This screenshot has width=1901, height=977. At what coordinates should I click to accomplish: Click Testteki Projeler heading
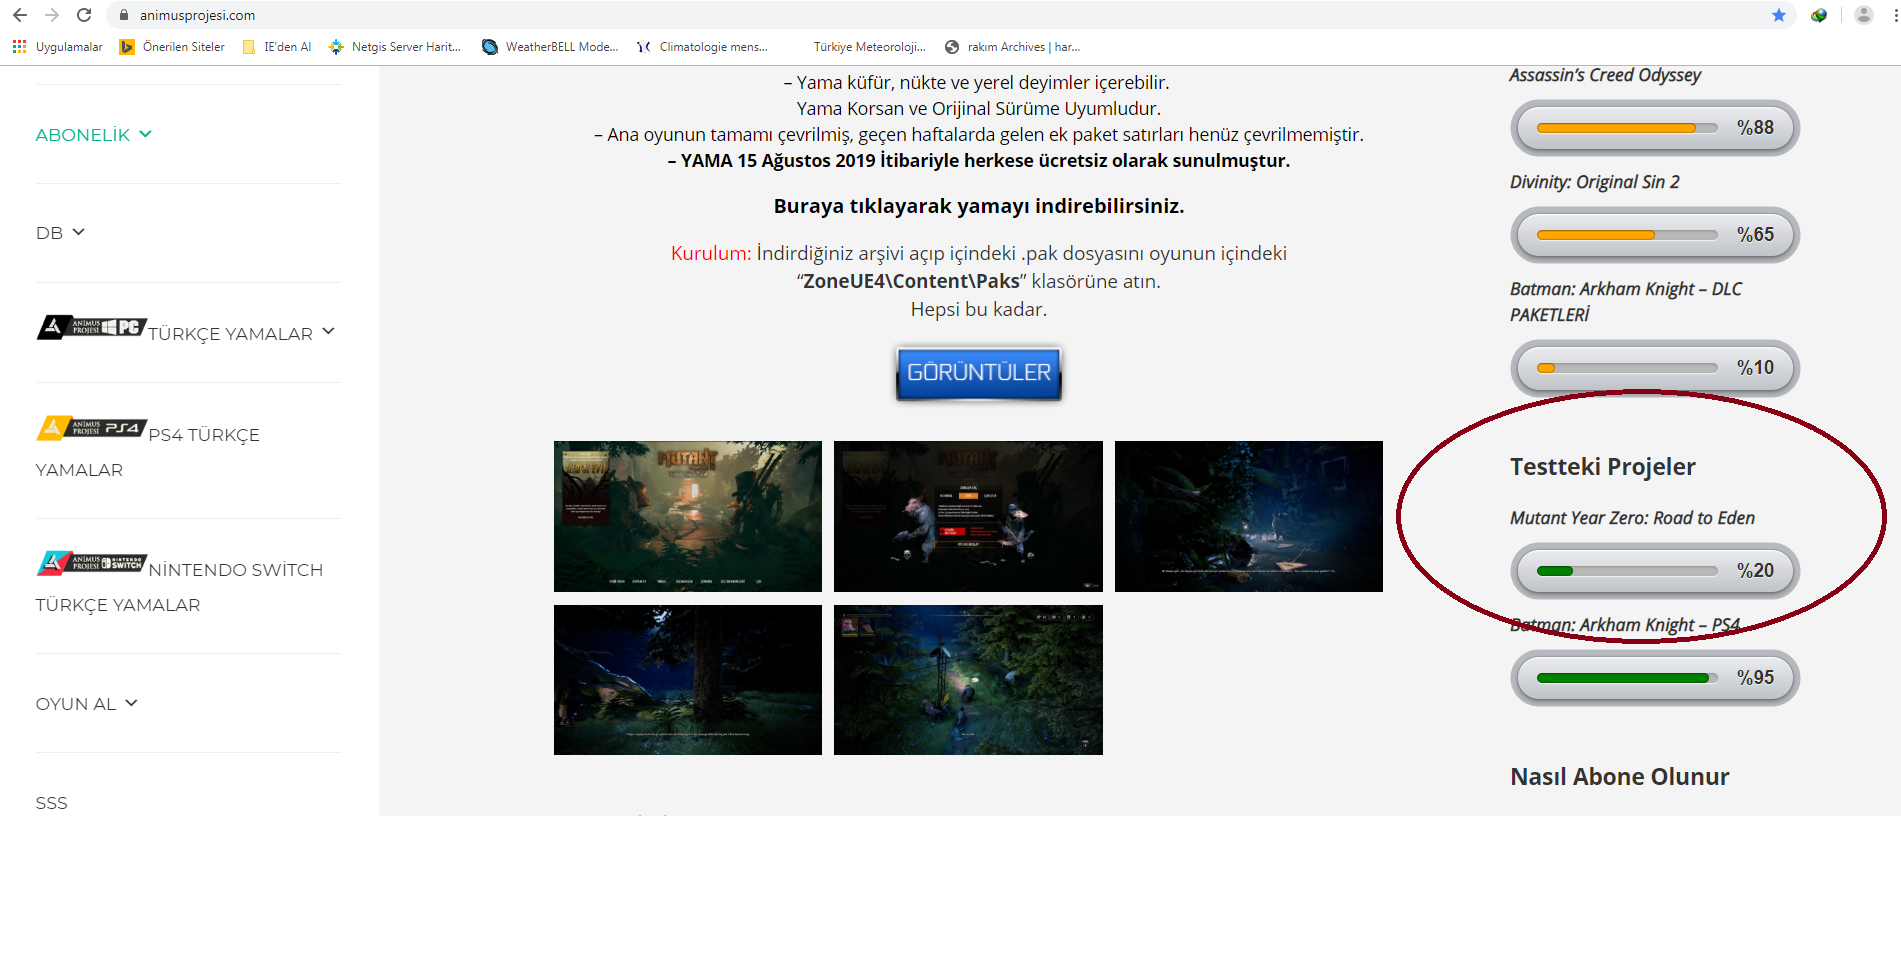[1603, 467]
